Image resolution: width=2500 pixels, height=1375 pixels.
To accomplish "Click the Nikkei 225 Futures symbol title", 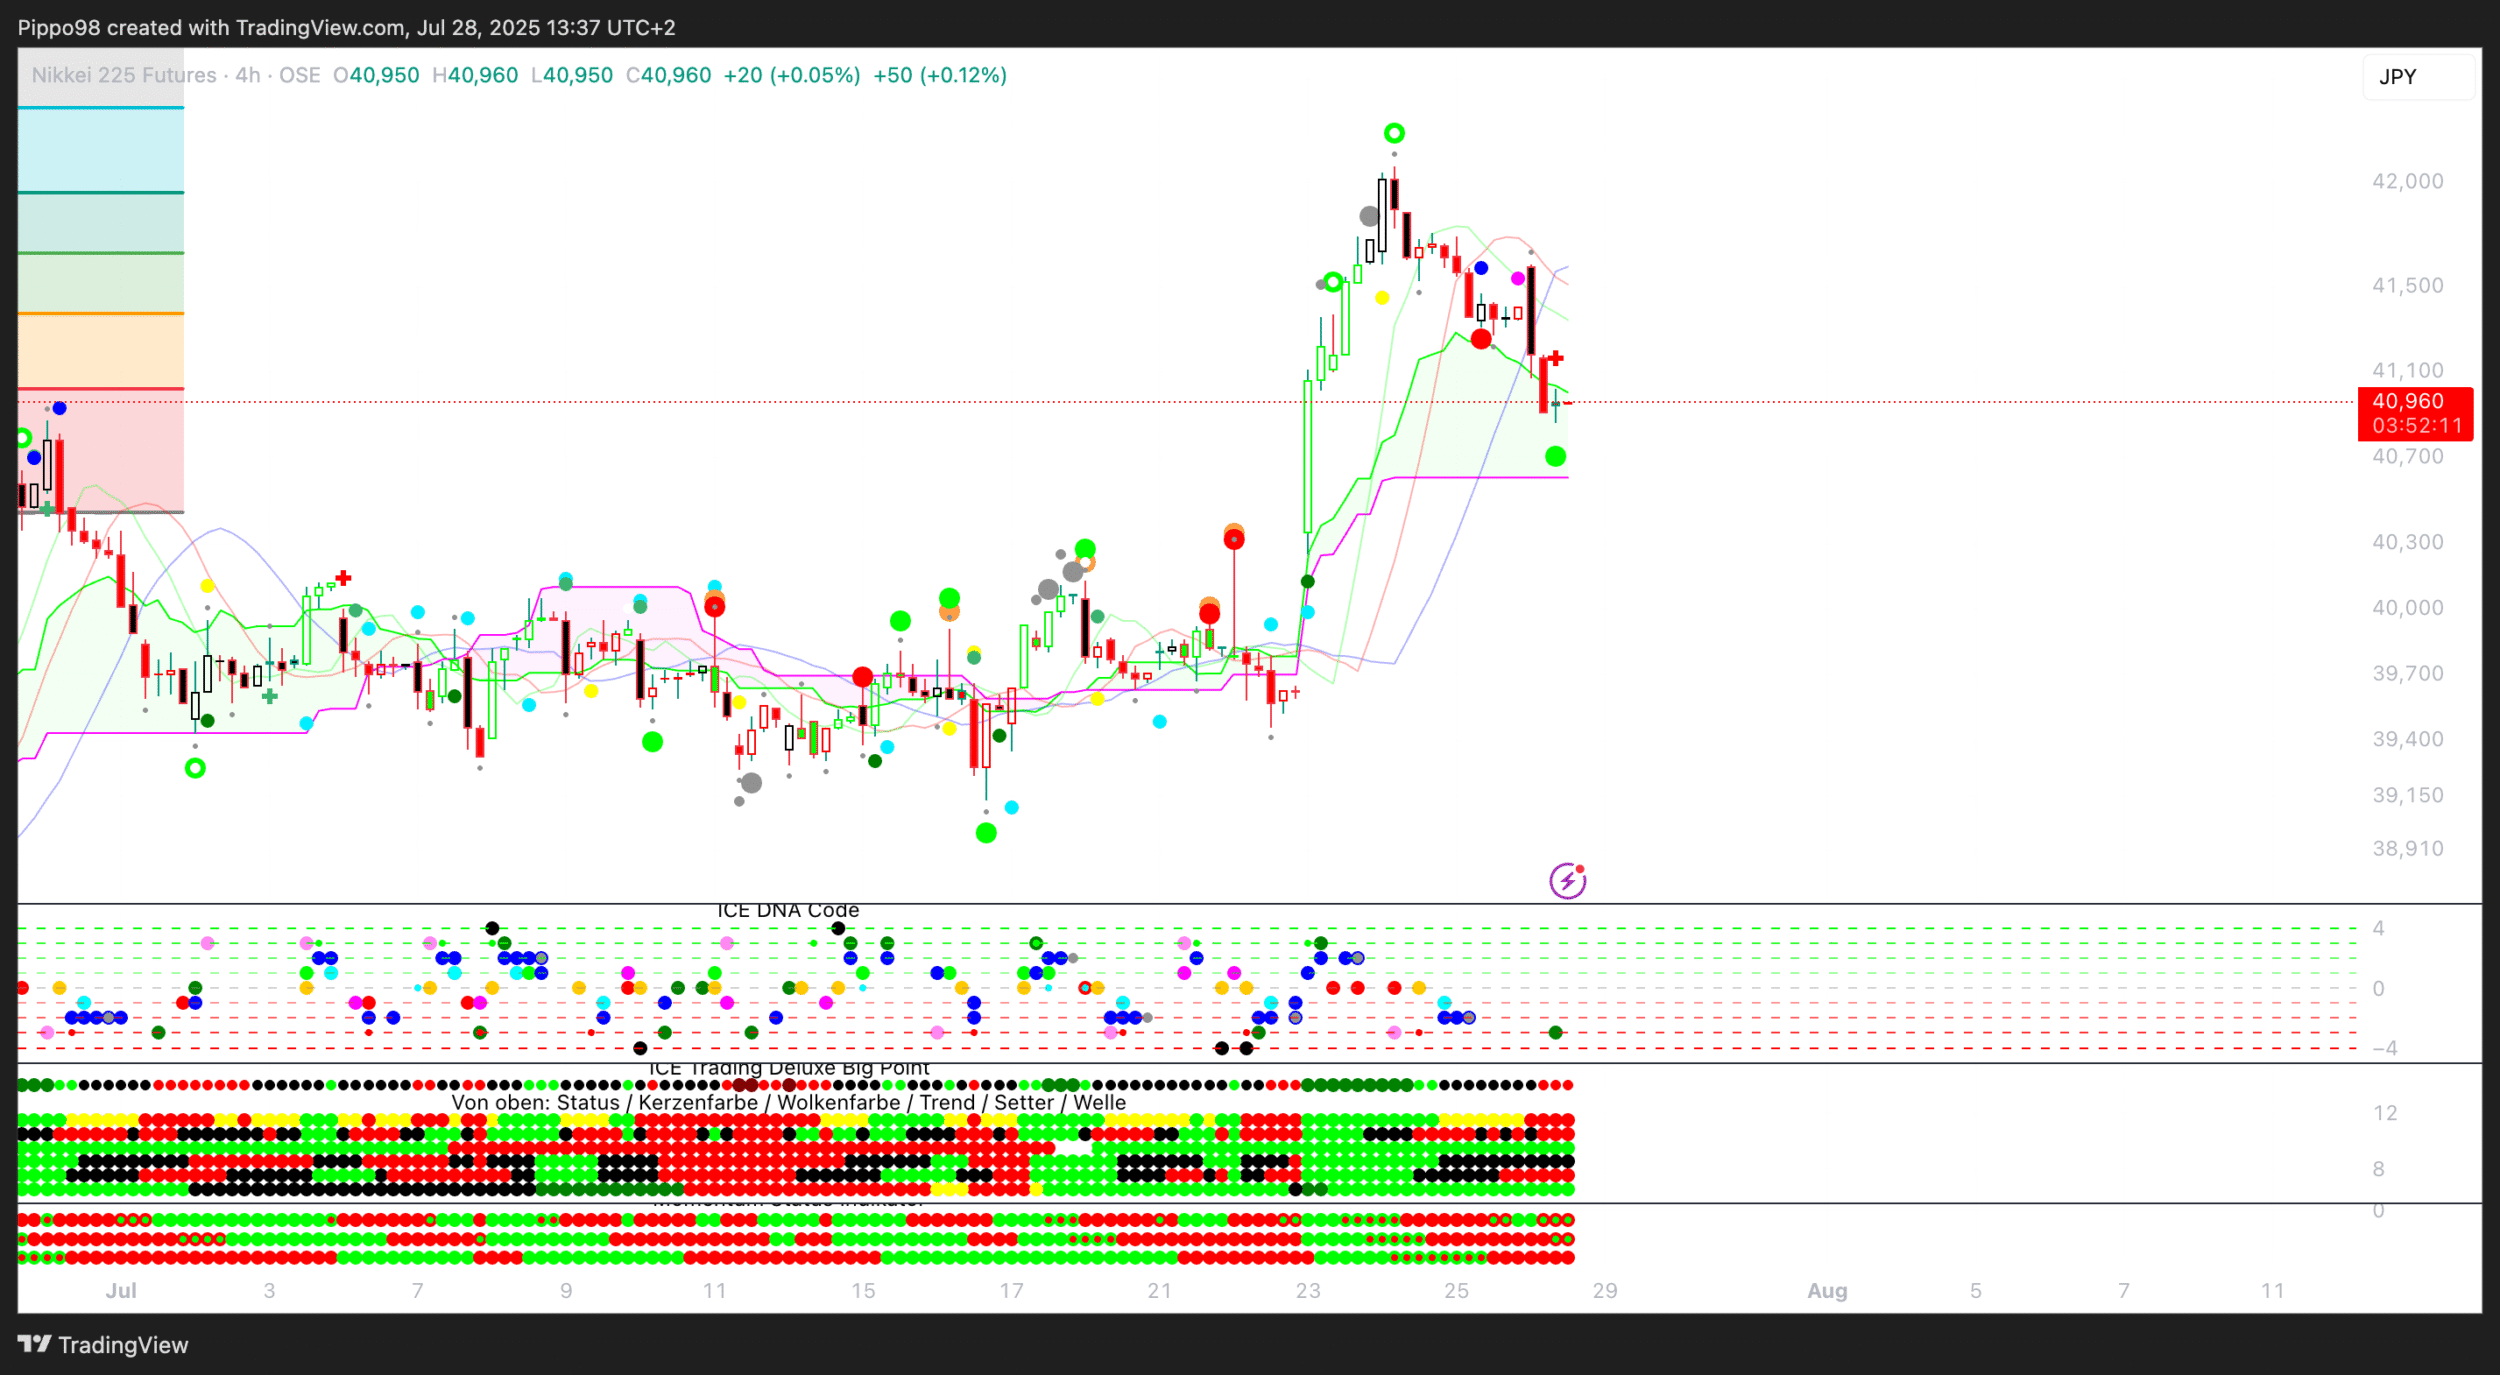I will pos(124,75).
